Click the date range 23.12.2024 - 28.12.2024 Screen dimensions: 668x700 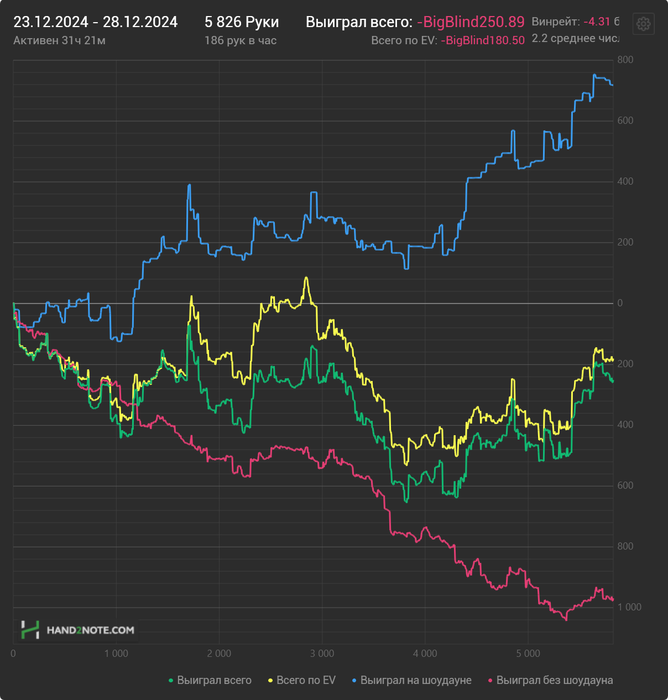(95, 21)
